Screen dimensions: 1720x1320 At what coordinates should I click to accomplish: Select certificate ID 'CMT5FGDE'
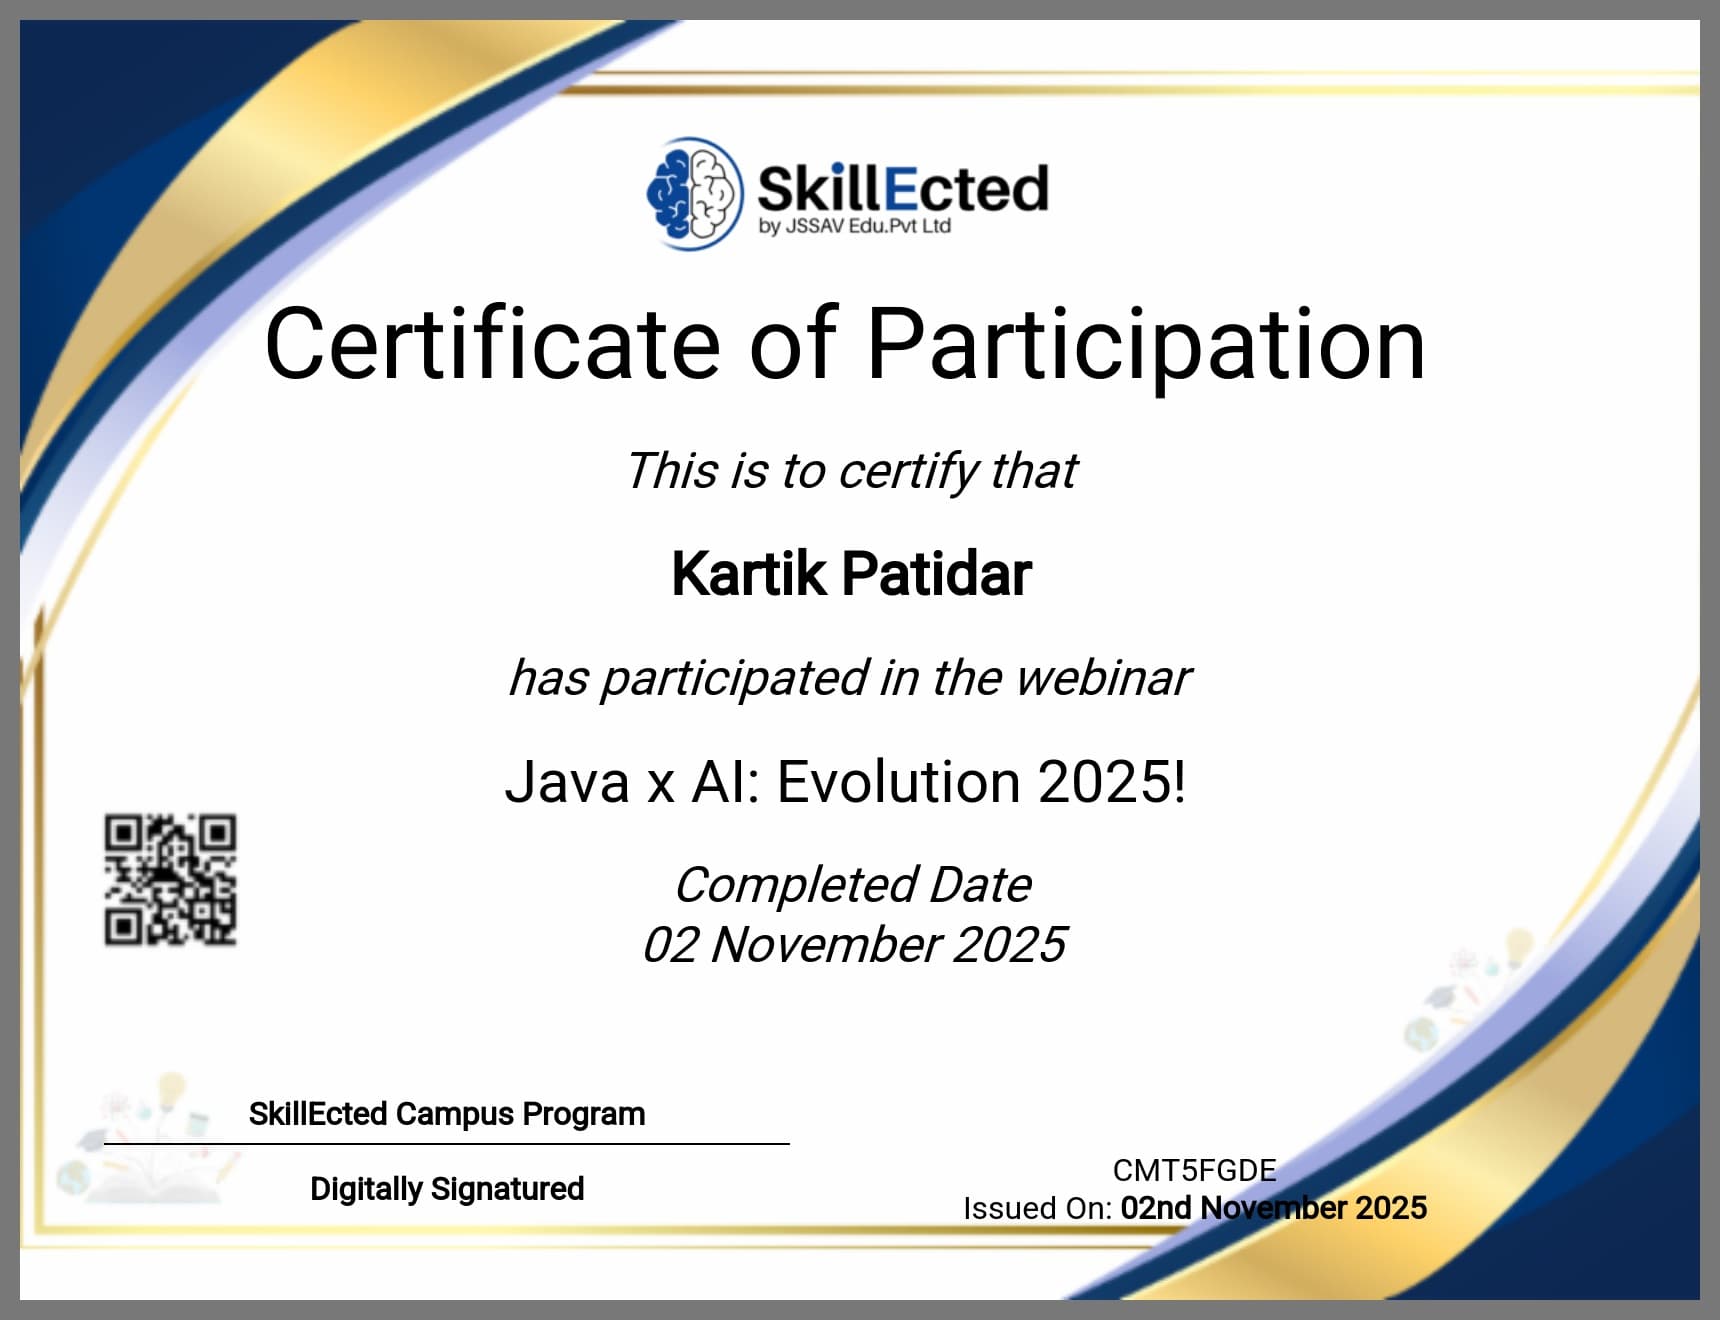click(x=1195, y=1170)
